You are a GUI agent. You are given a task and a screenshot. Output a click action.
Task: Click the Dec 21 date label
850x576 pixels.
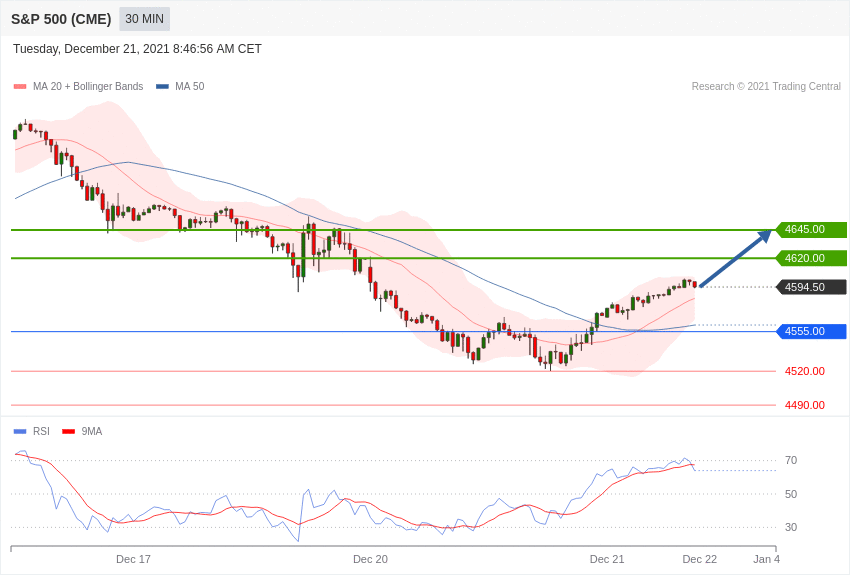point(607,559)
